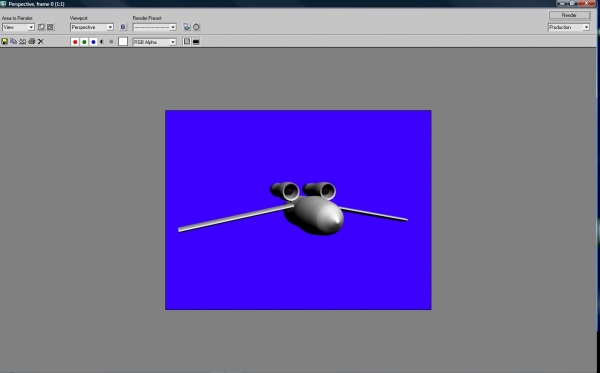Toggle the lock-to-viewport padlock button
600x373 pixels.
coord(123,27)
